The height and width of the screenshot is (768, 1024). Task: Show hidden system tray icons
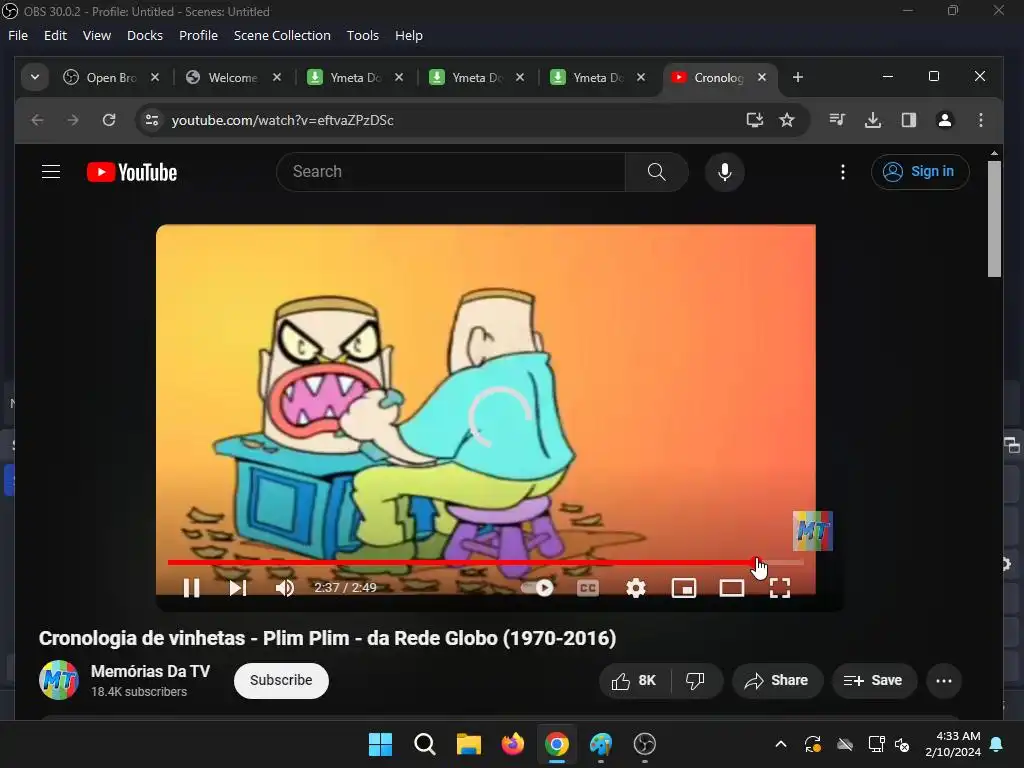point(780,744)
